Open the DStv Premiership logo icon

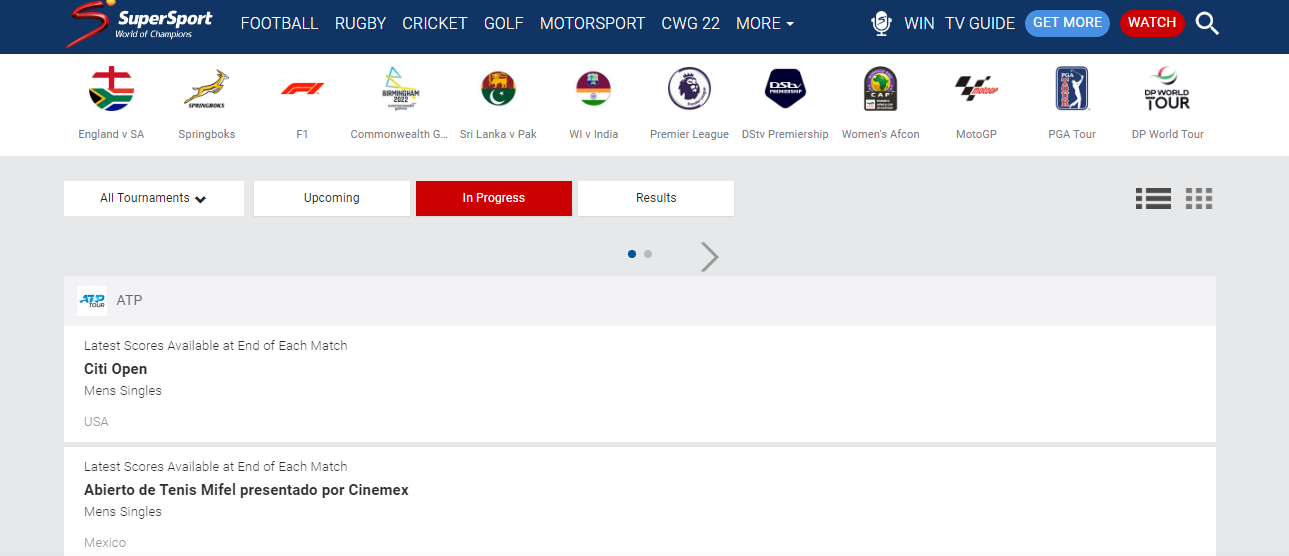click(785, 88)
